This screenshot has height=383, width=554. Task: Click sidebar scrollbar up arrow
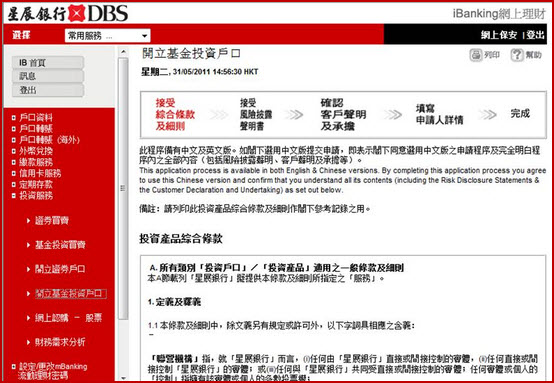click(123, 52)
